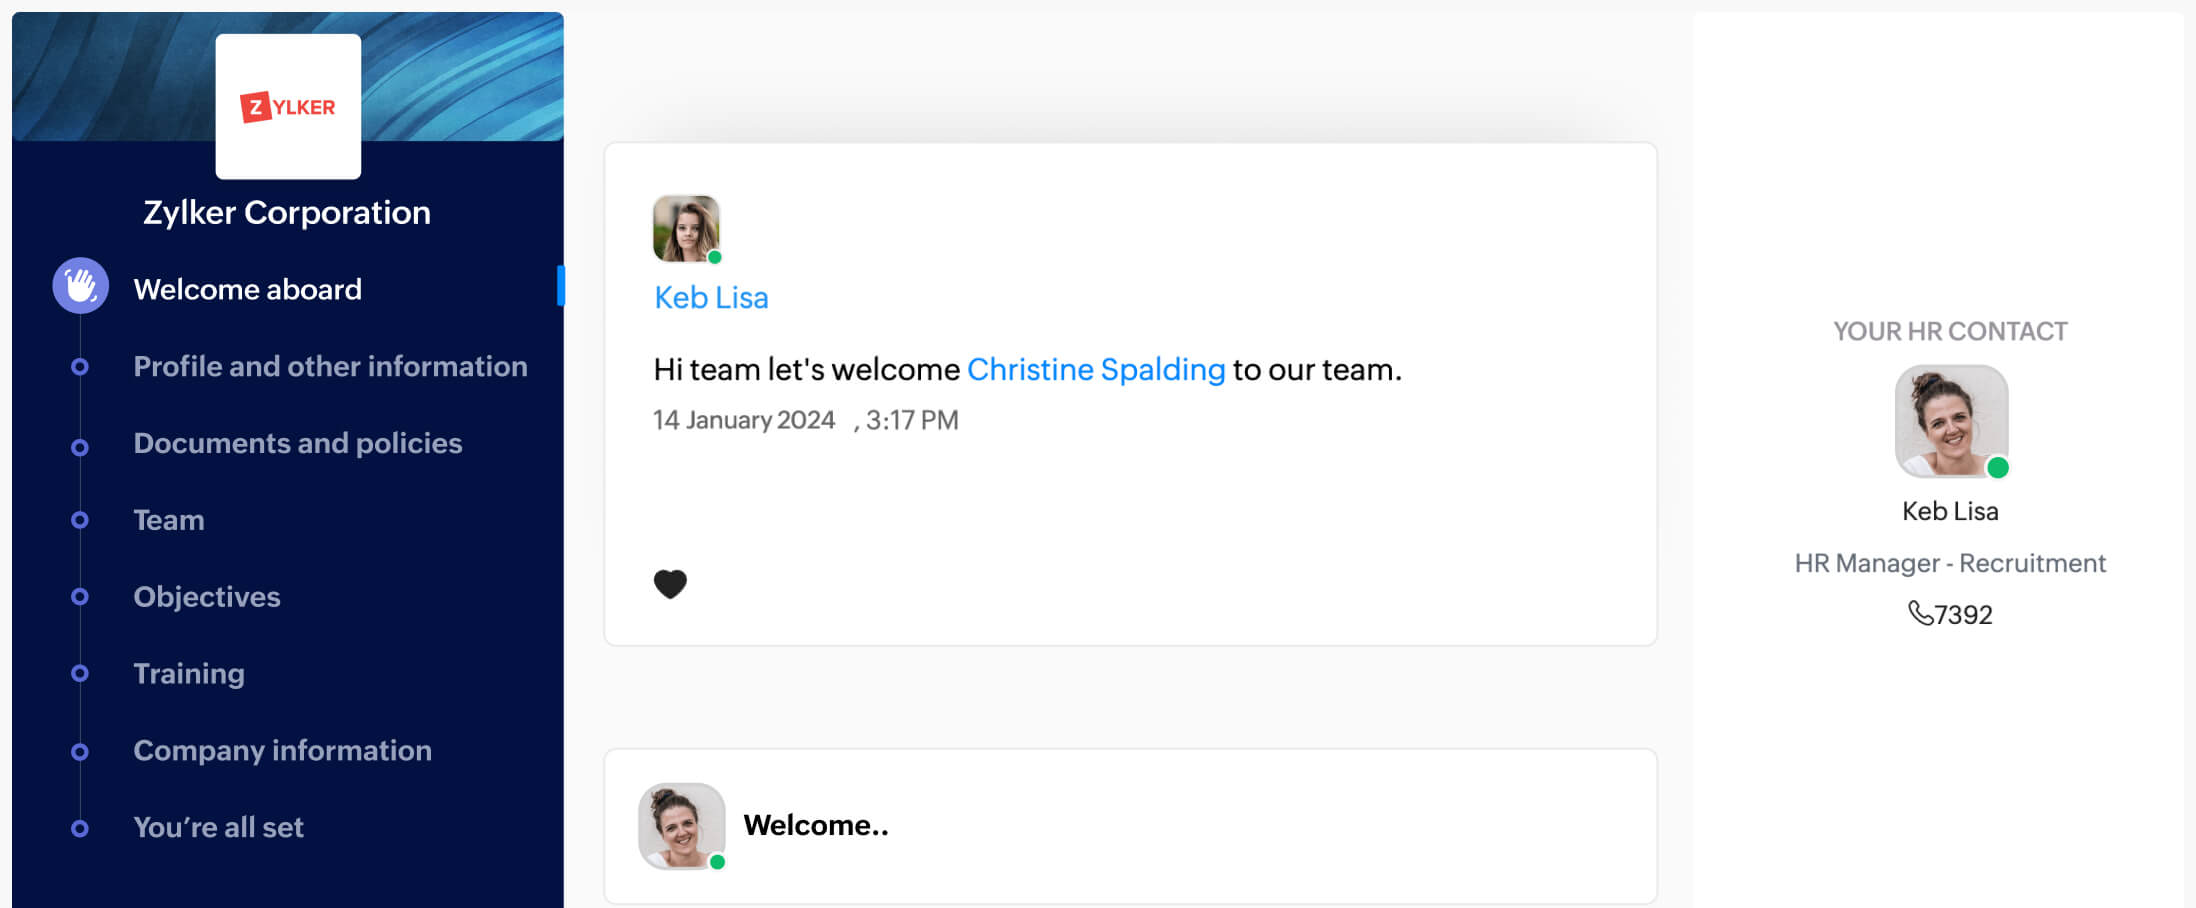Open Christine Spalding's profile link

point(1095,369)
